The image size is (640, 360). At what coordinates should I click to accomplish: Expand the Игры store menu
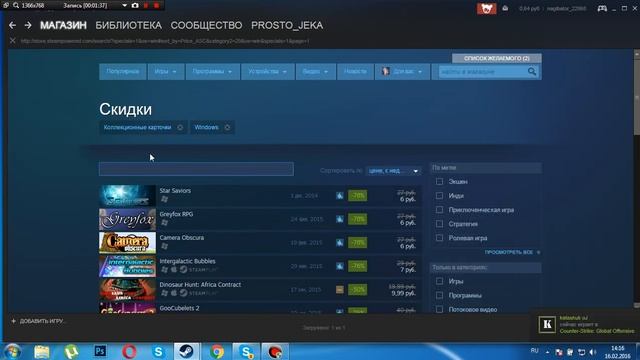click(165, 71)
